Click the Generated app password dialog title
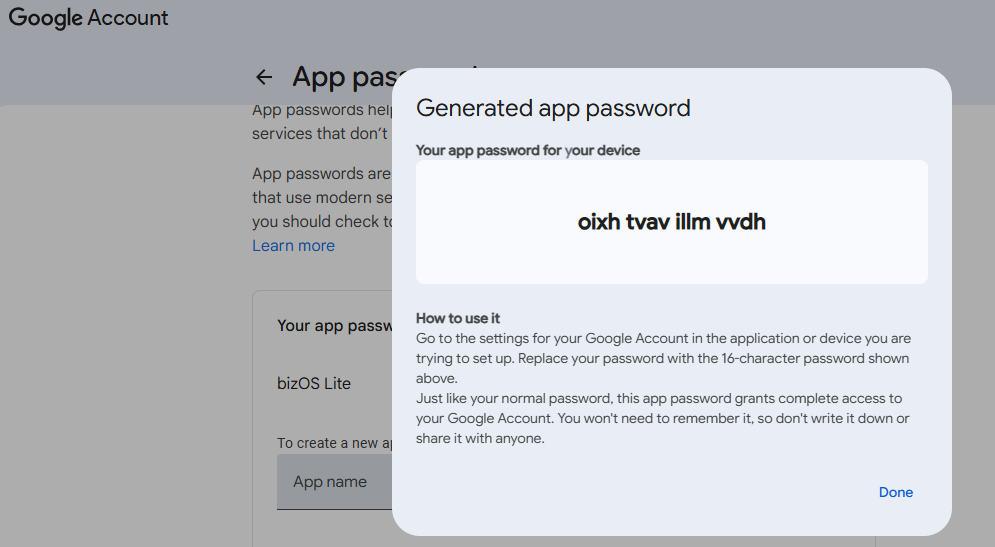Screen dimensions: 995x547 pyautogui.click(x=553, y=108)
